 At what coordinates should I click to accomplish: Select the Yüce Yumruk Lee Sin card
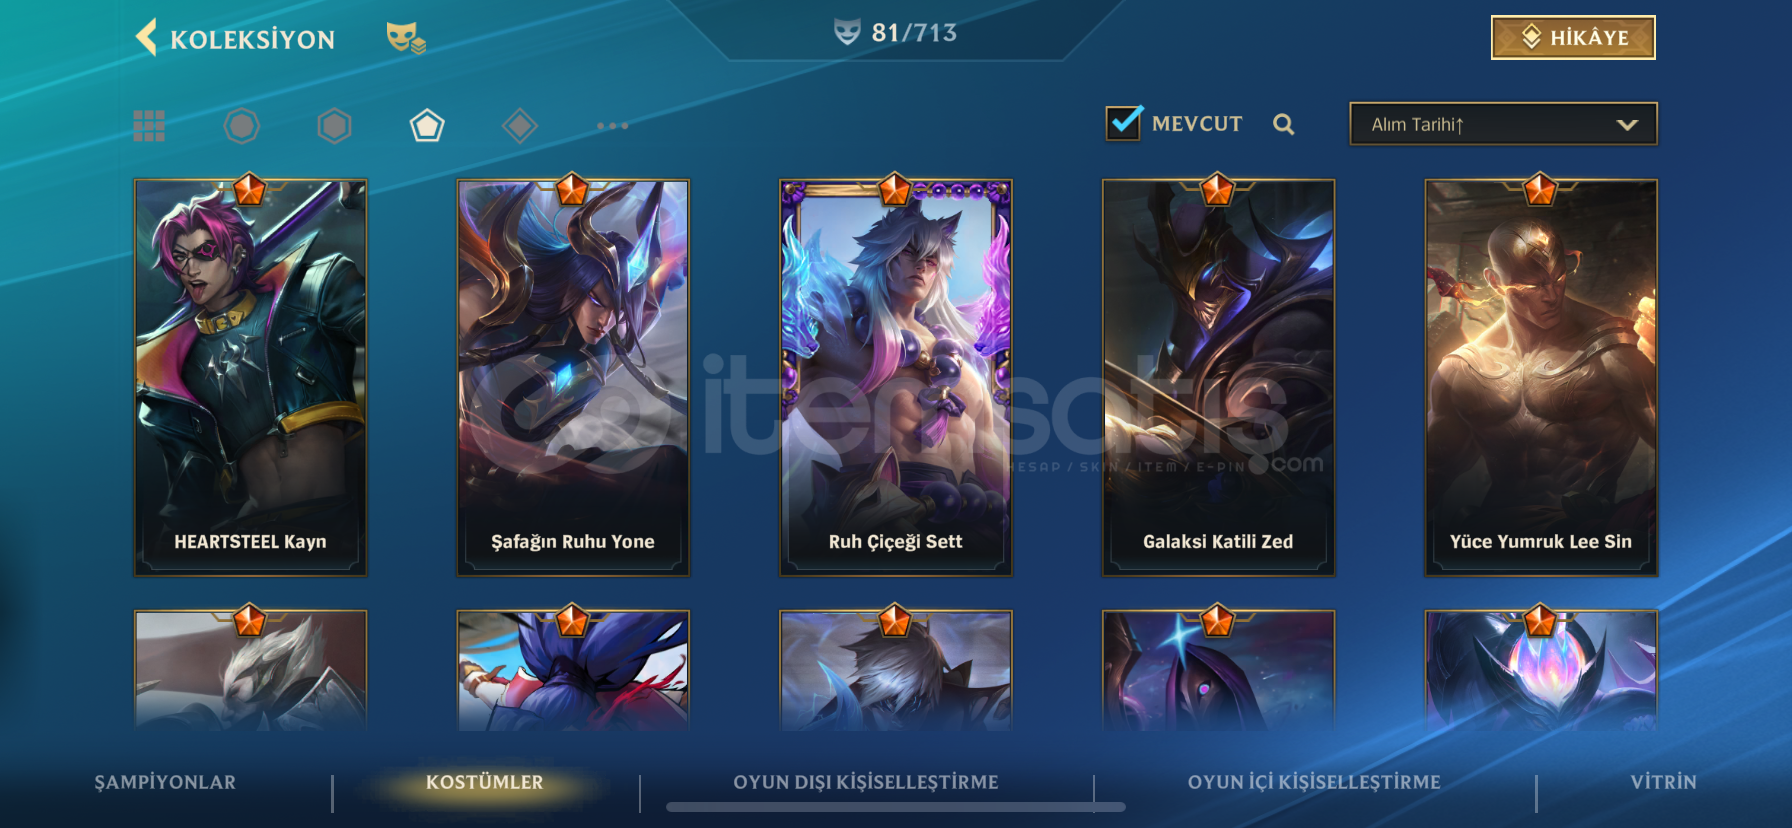click(1541, 377)
